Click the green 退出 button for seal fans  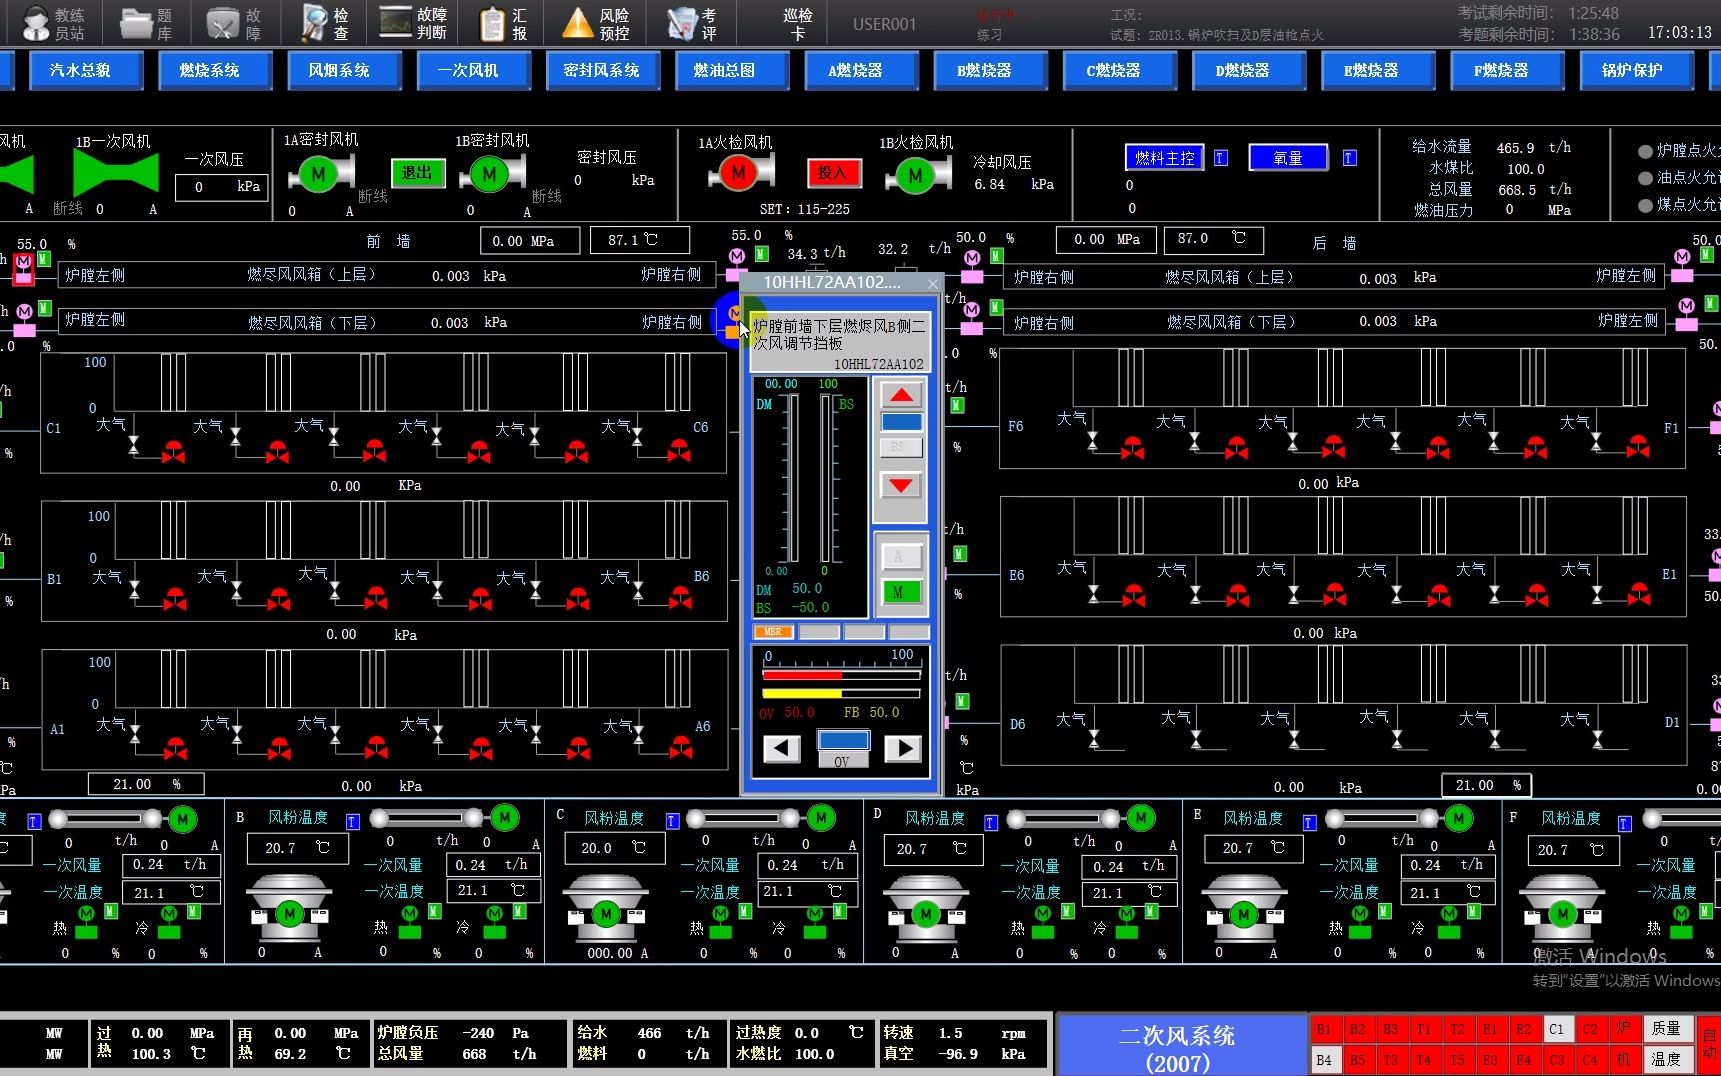418,173
